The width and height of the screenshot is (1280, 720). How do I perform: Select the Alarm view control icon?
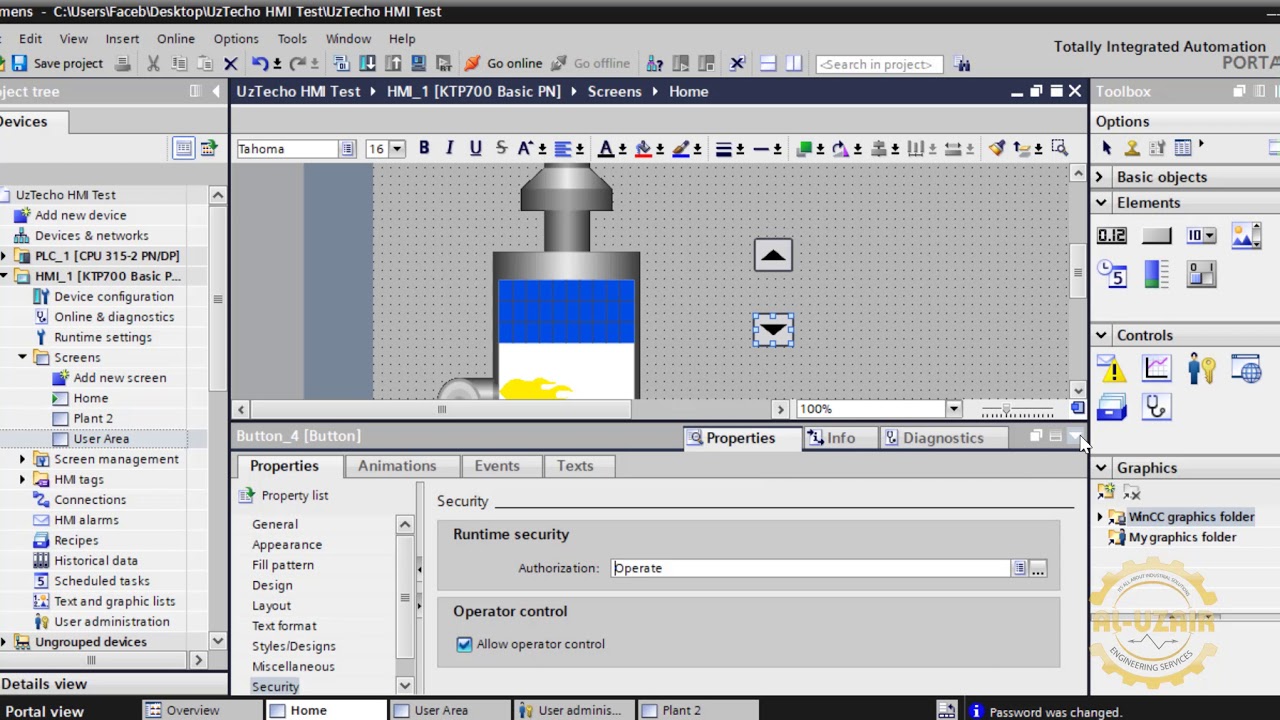1112,370
